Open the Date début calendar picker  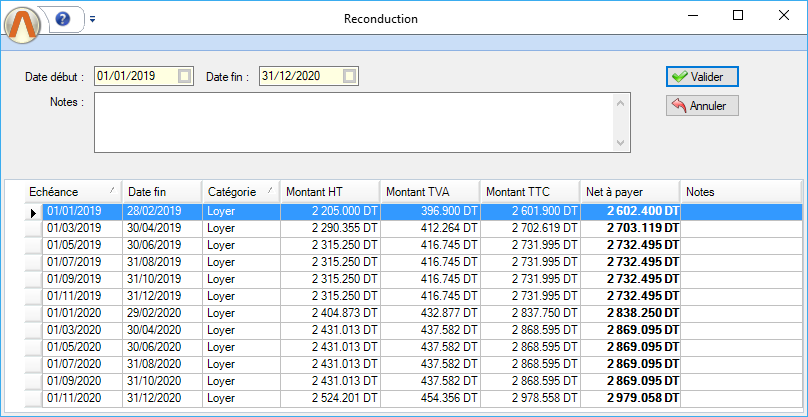(184, 76)
